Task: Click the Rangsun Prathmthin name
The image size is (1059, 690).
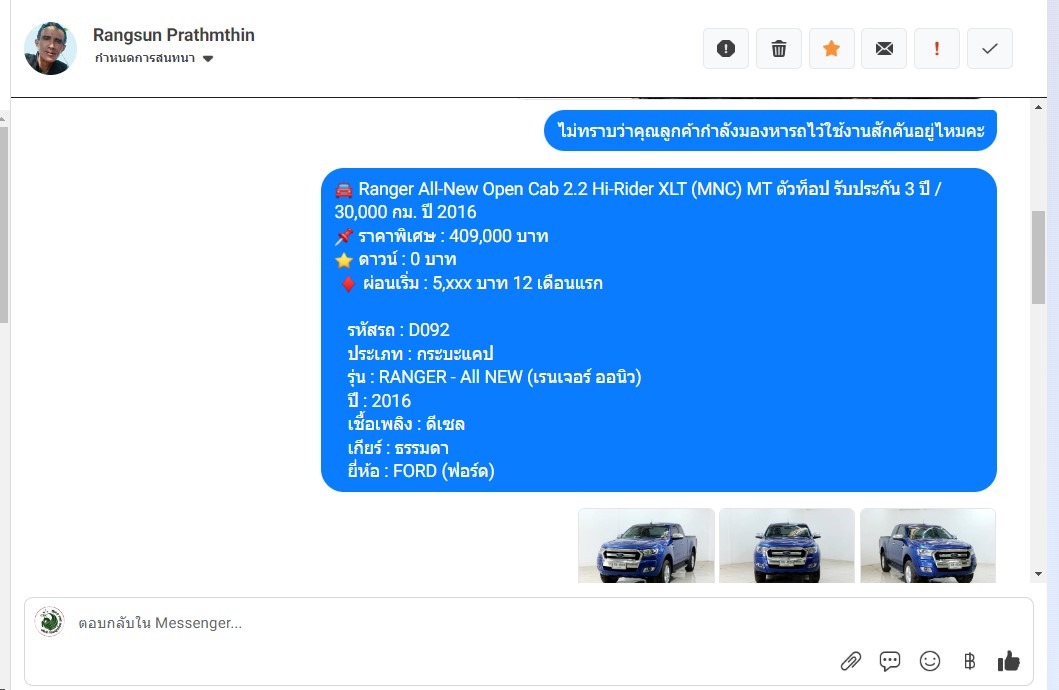Action: coord(174,35)
